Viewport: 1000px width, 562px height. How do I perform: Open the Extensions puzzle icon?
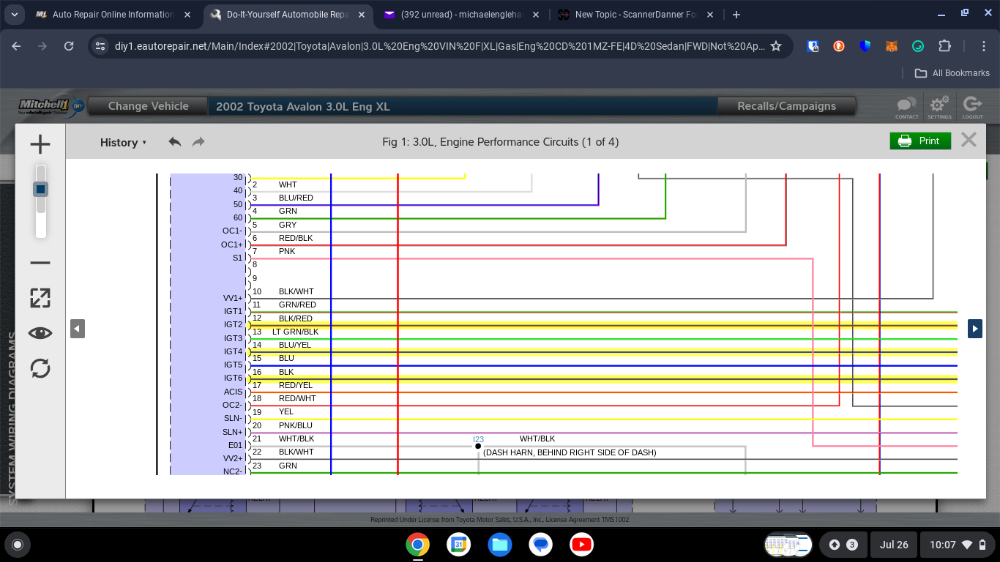coord(945,46)
